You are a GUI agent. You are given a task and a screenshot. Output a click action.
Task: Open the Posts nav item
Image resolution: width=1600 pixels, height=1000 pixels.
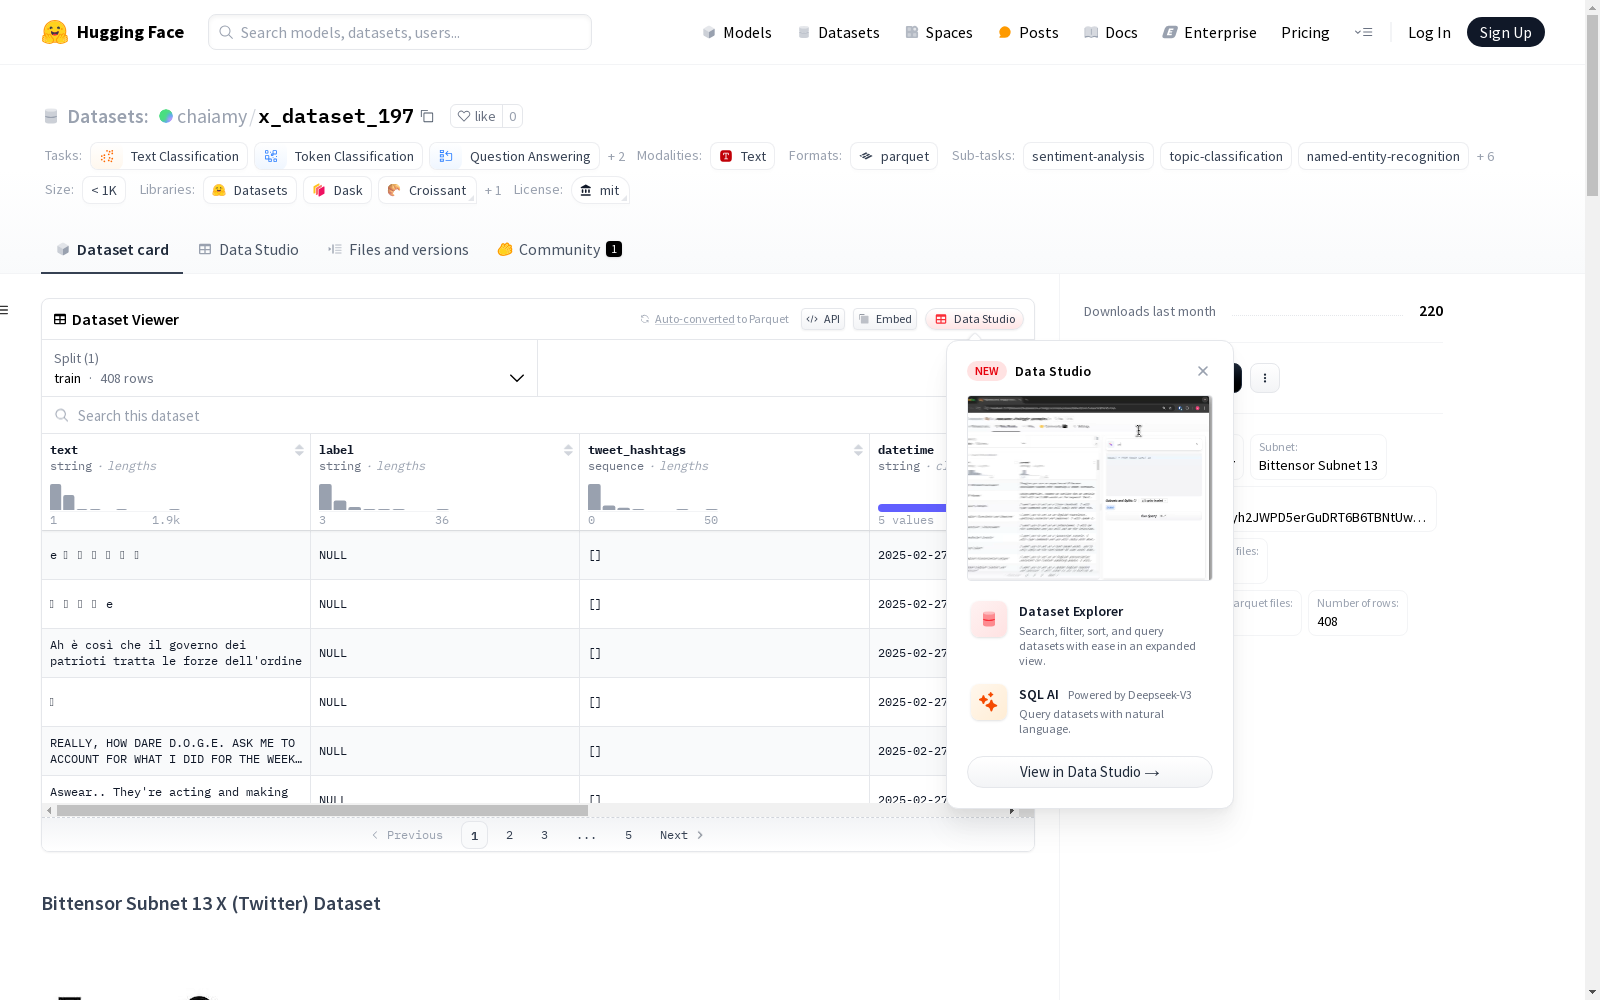pos(1028,32)
